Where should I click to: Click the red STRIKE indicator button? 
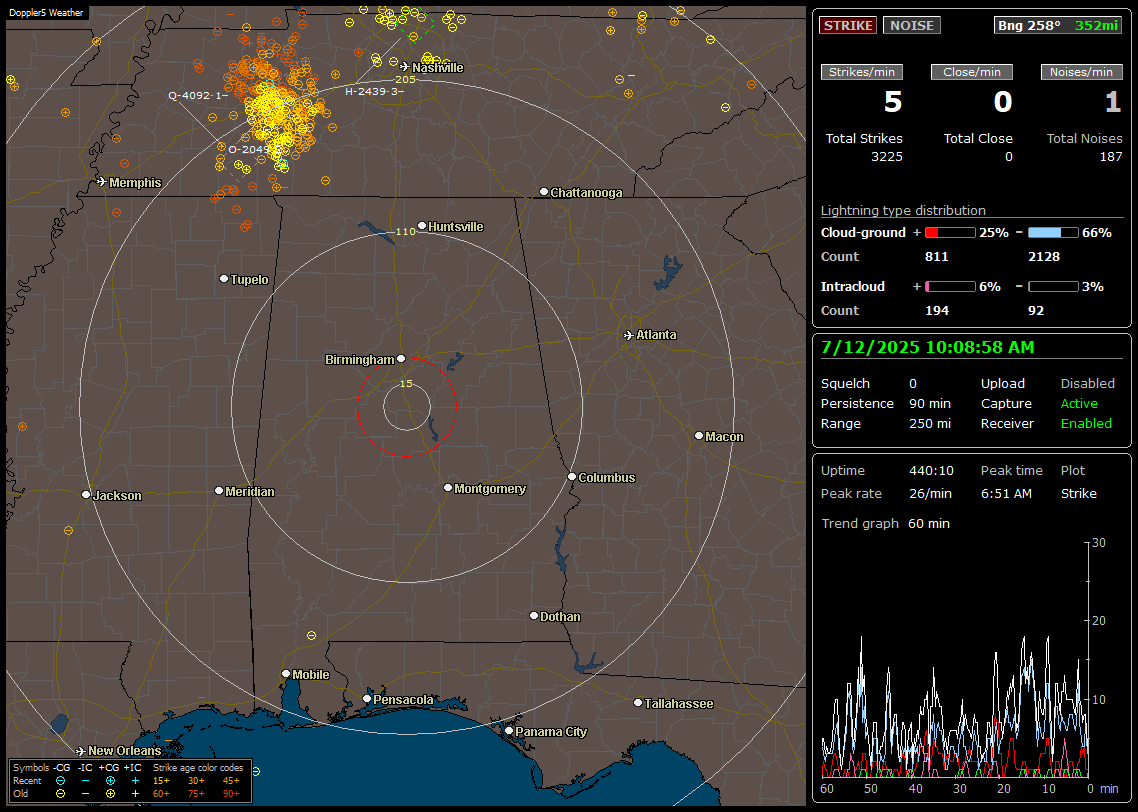coord(848,25)
